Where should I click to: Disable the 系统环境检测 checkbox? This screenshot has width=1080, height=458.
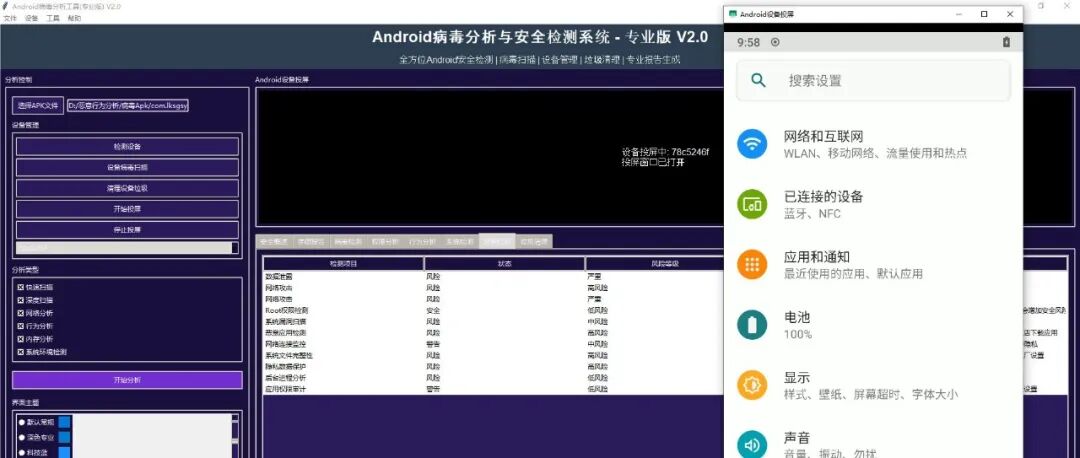(21, 352)
